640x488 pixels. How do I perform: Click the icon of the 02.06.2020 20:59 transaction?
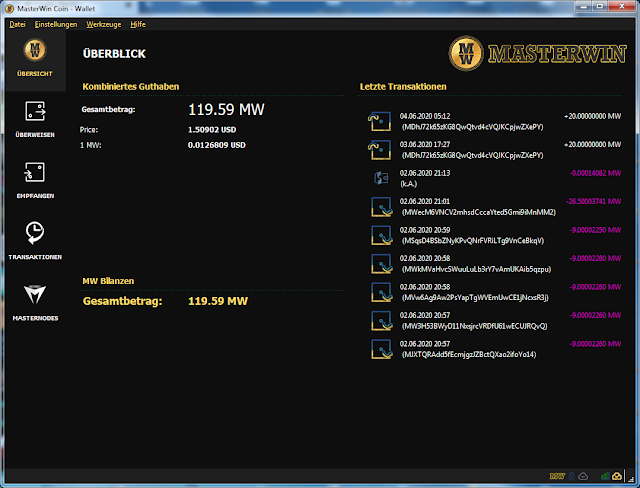[382, 235]
